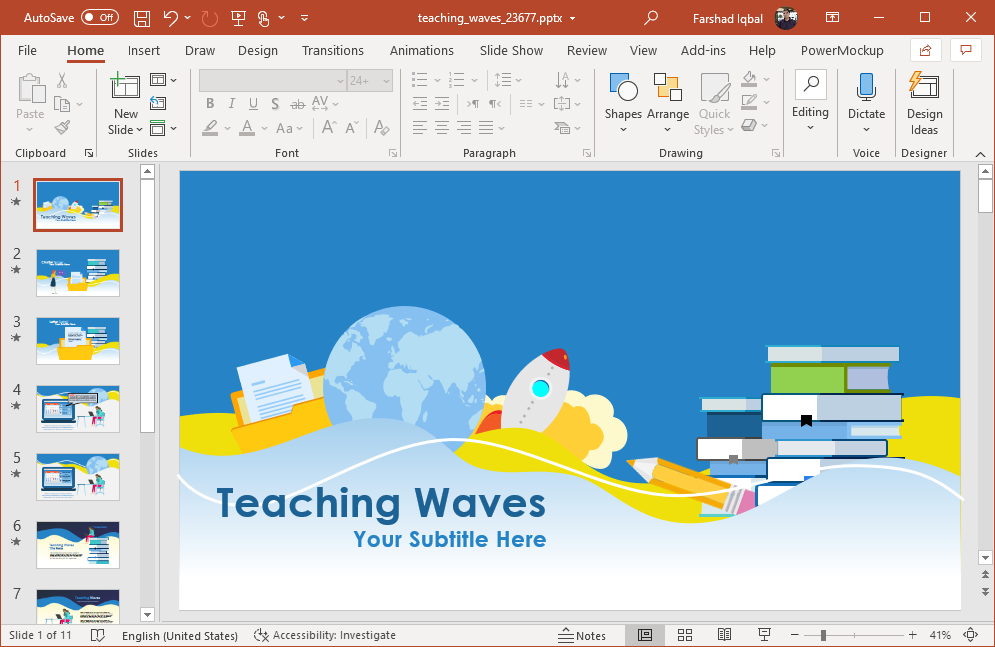Toggle the AutoSave switch
Screen dimensions: 995x647
point(99,18)
